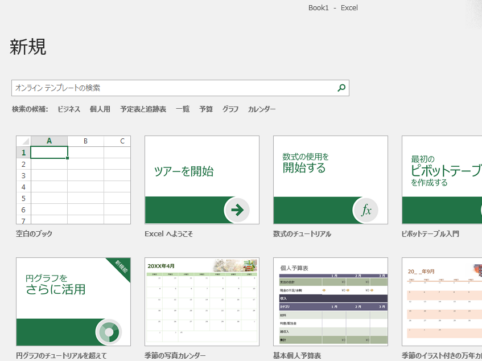Open the 予定表と追跡表 suggested search

coord(143,109)
